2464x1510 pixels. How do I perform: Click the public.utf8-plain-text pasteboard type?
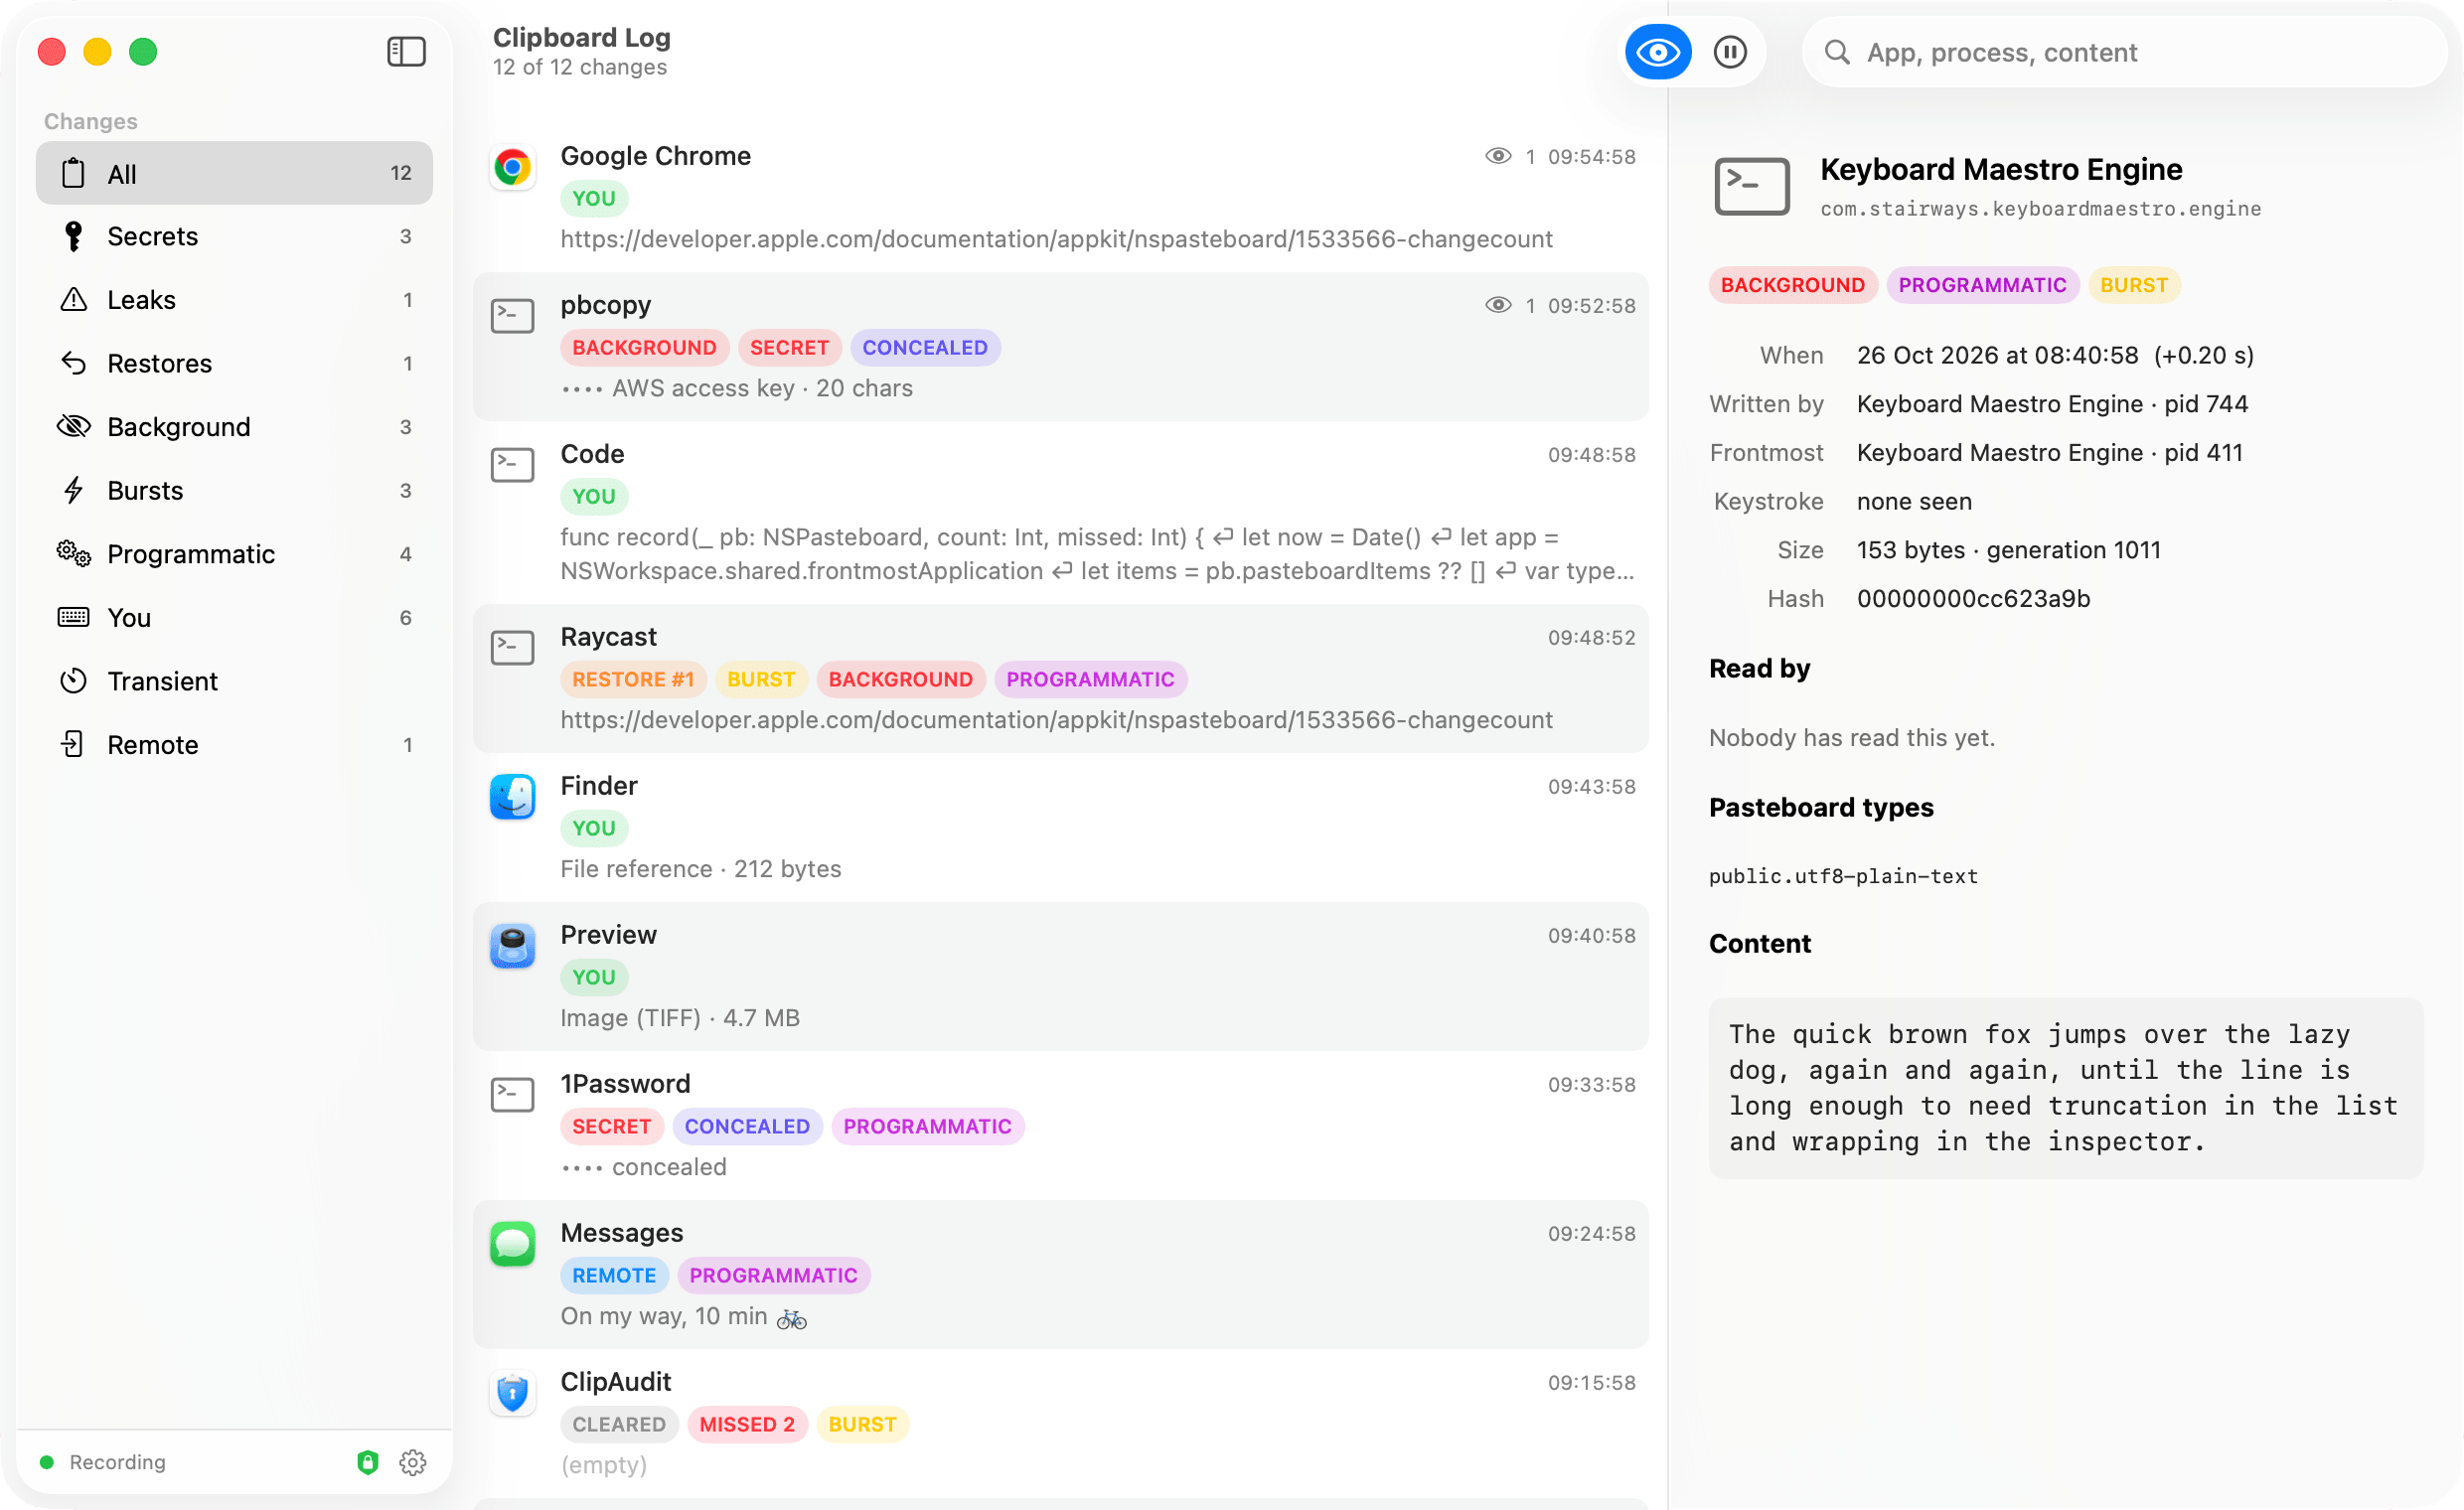pos(1842,877)
